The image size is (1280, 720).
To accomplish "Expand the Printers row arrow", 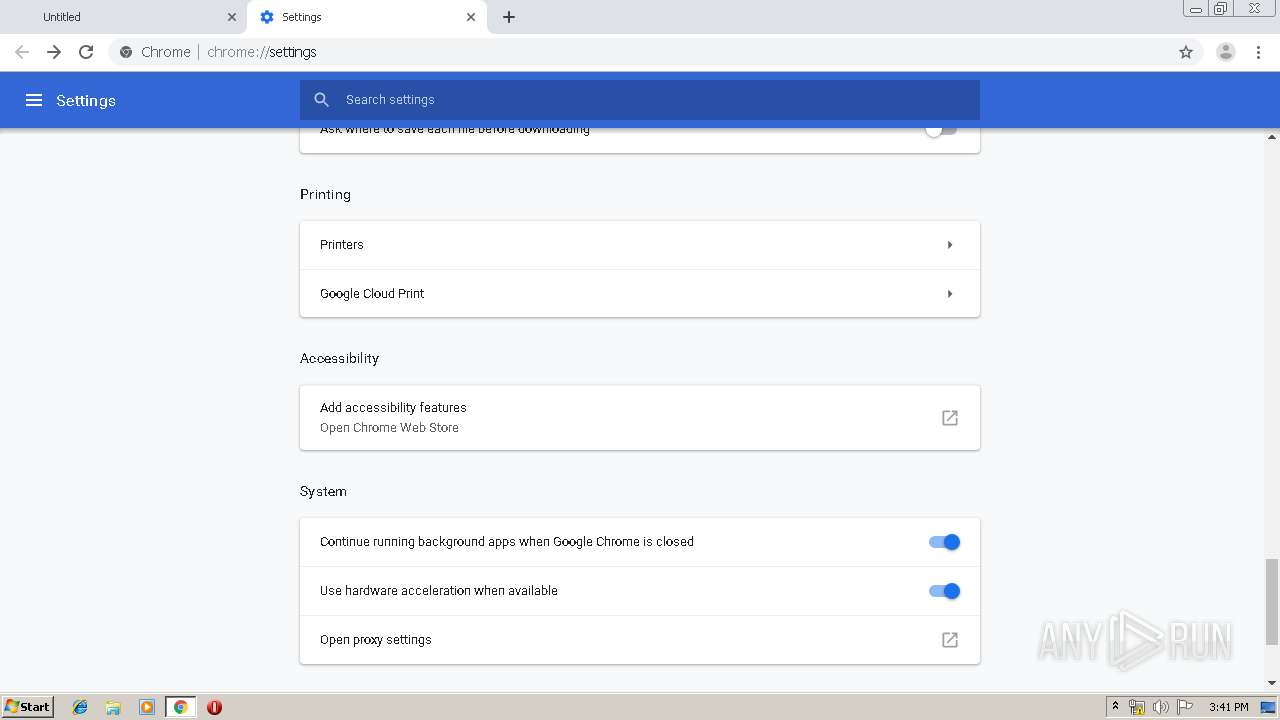I will (950, 245).
